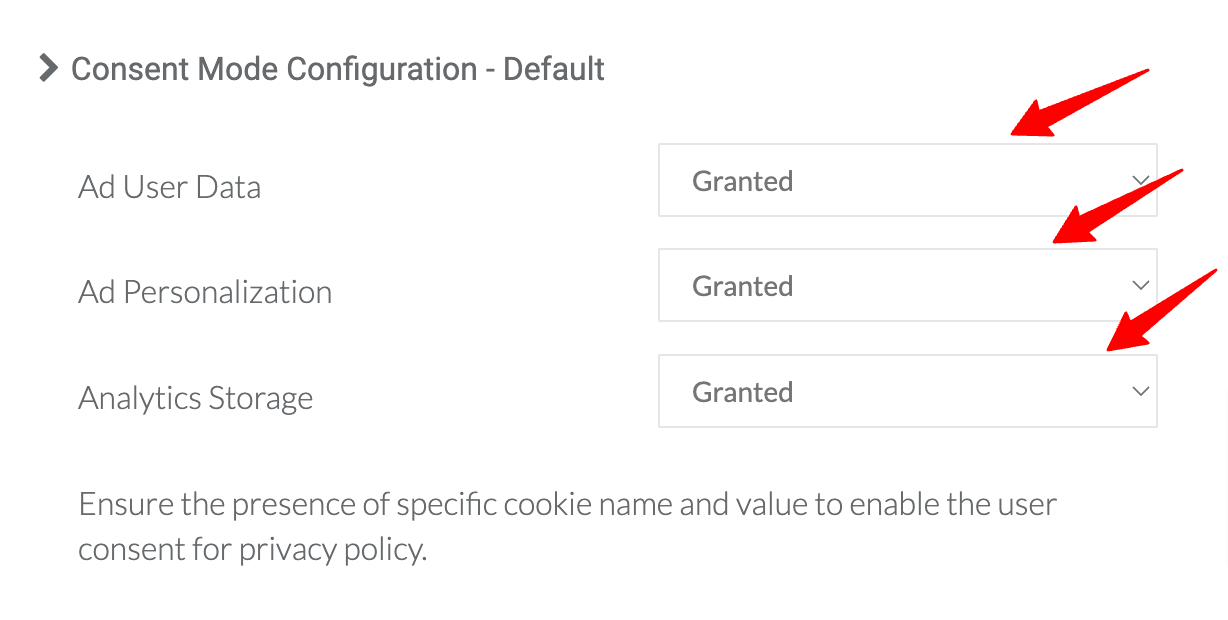This screenshot has width=1228, height=620.
Task: Click the 'Analytics Storage' label
Action: [195, 397]
